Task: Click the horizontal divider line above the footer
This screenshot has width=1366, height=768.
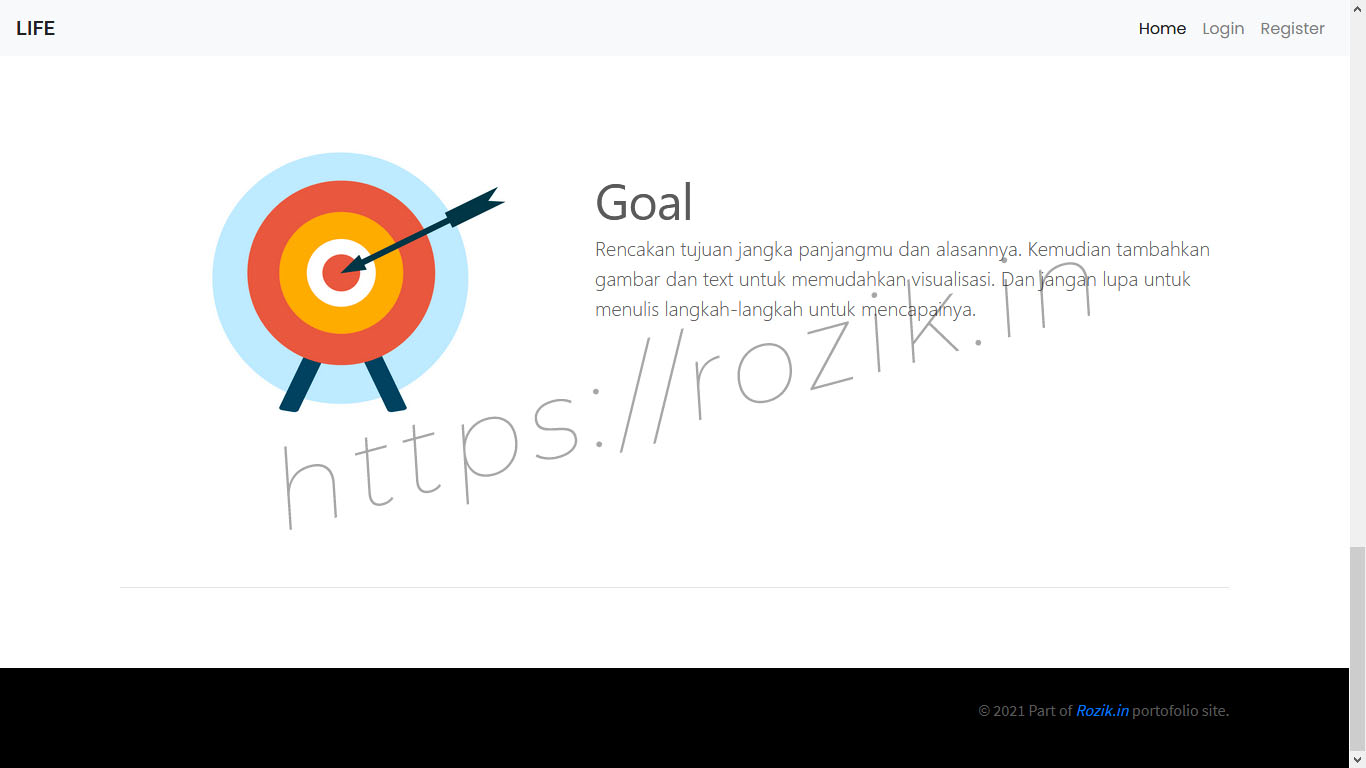Action: point(674,587)
